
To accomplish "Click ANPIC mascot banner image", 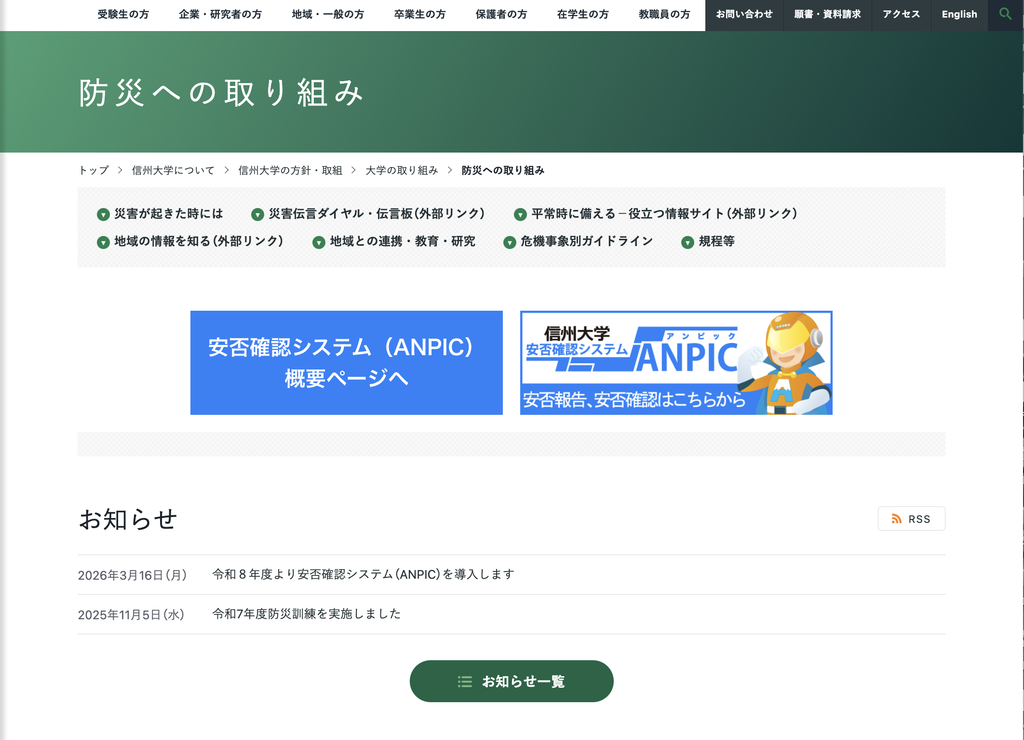I will click(676, 362).
